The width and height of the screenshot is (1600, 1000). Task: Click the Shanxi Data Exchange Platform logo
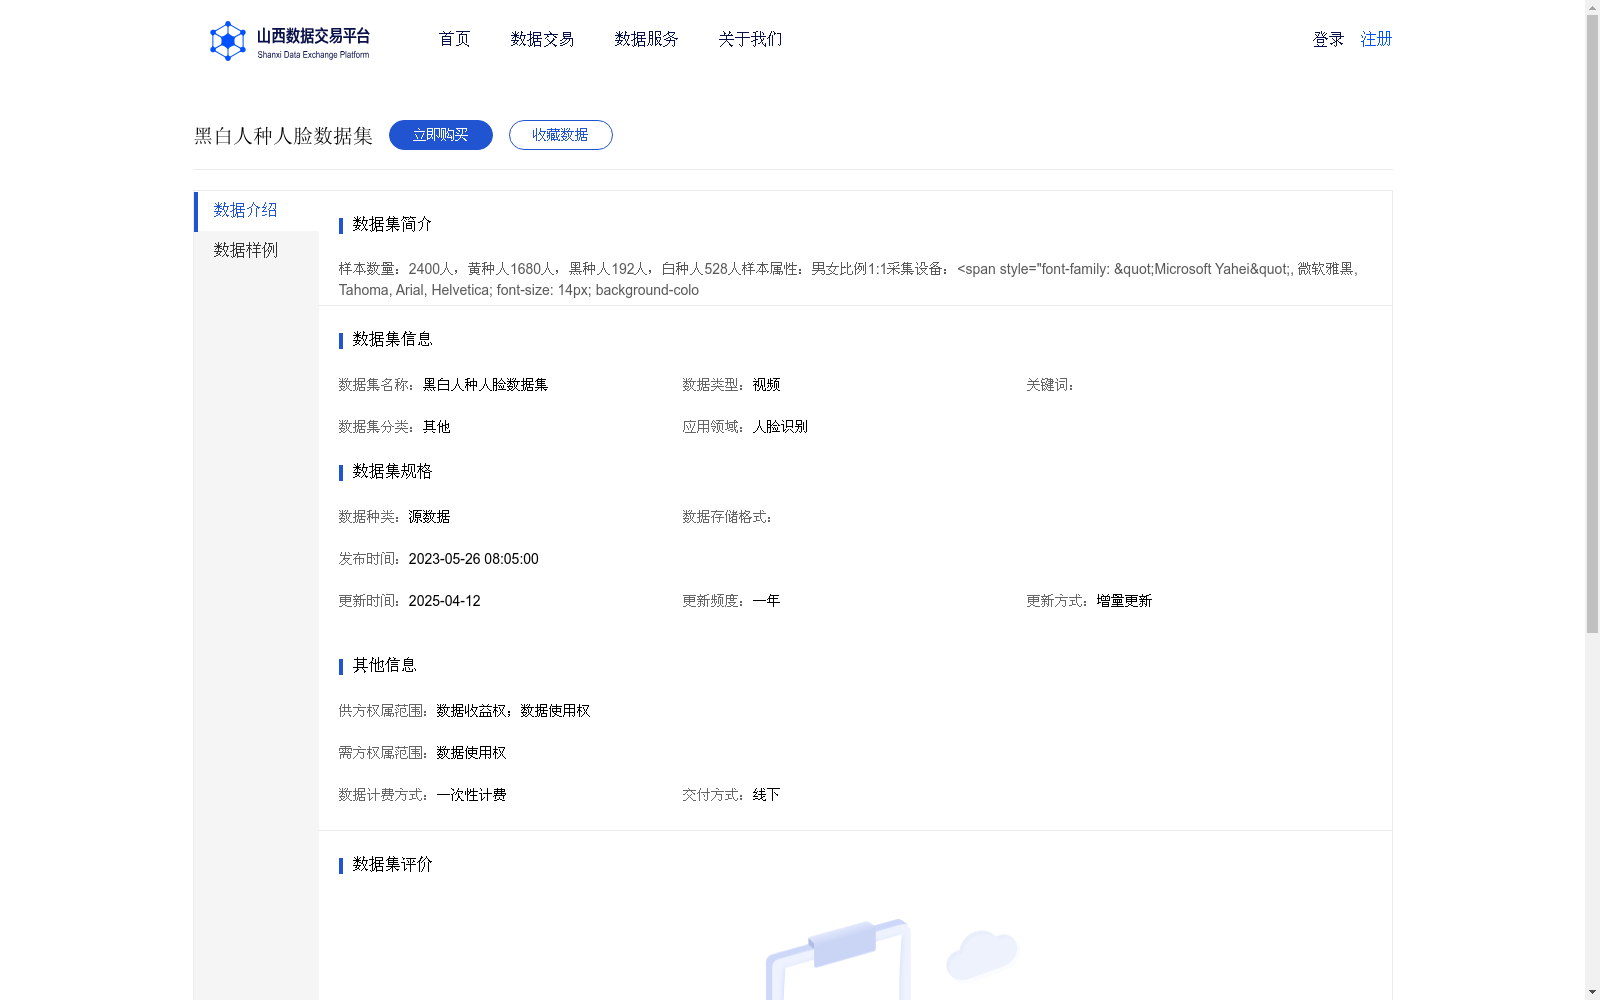point(289,41)
